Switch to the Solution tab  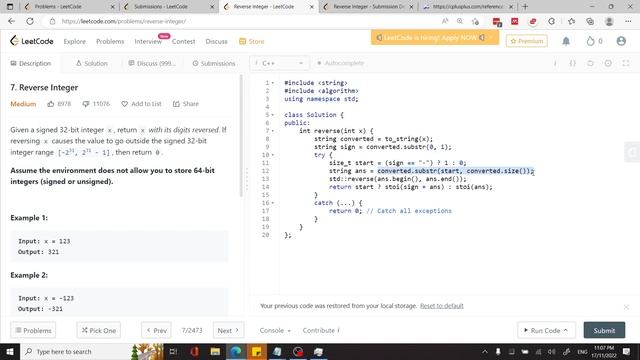click(91, 63)
